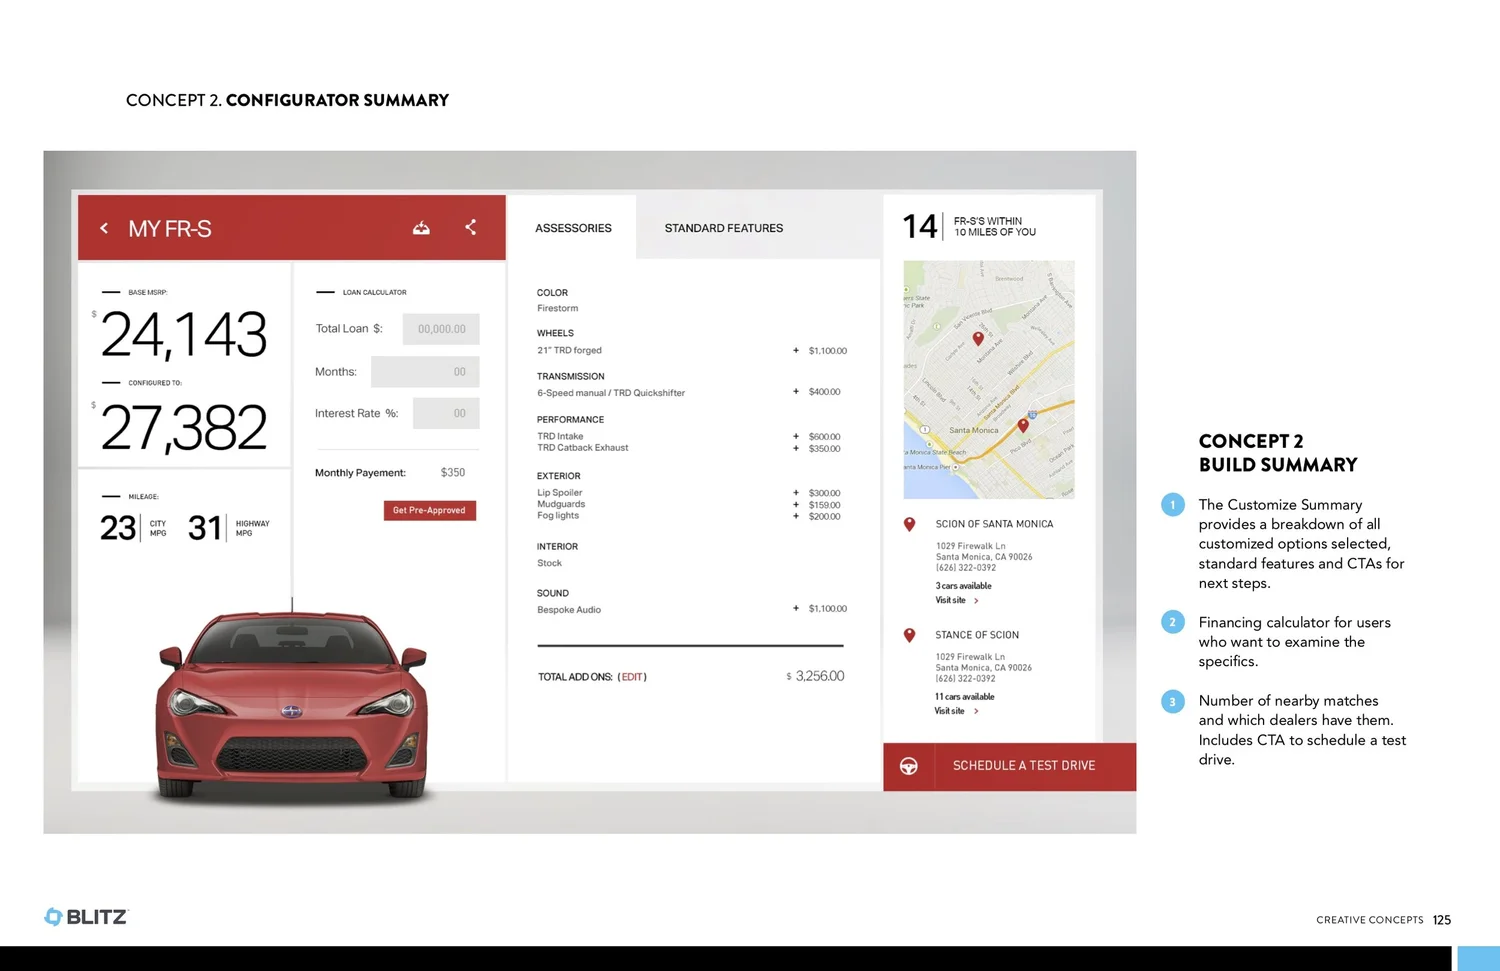Go back using MY FR-S arrow
This screenshot has height=971, width=1500.
104,228
